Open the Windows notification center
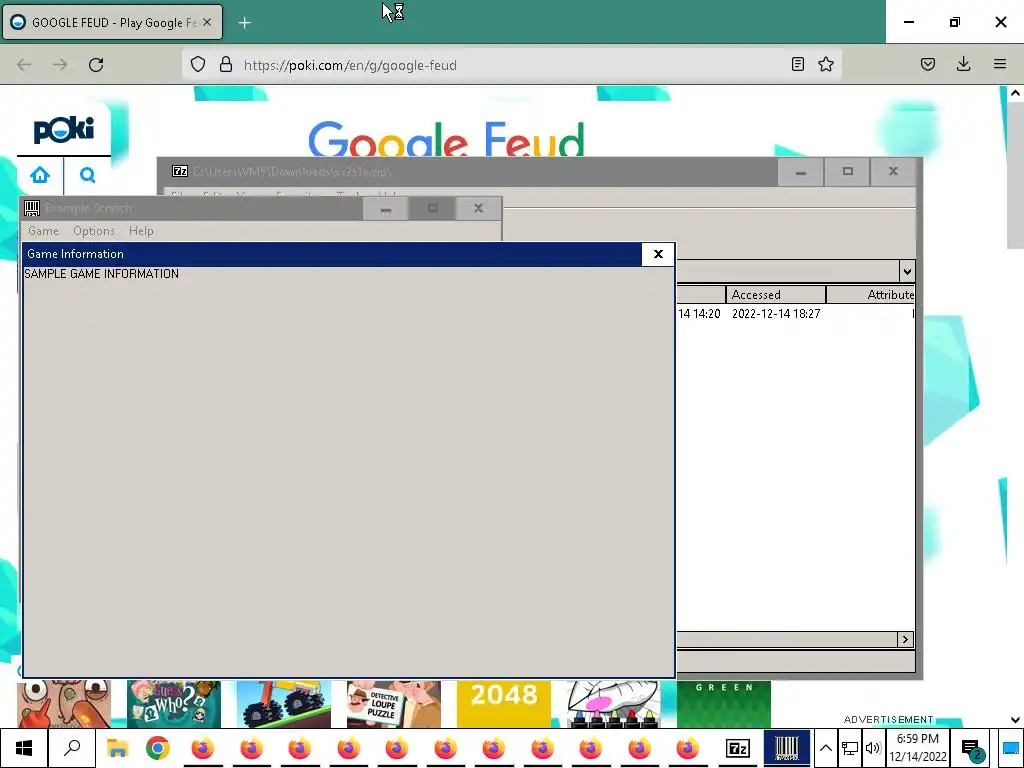The image size is (1024, 768). [971, 748]
